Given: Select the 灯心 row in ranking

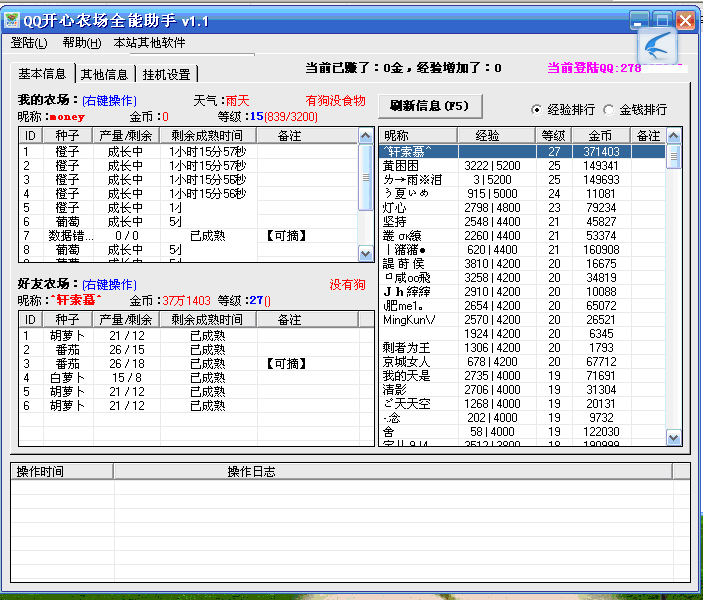Looking at the screenshot, I should [522, 208].
